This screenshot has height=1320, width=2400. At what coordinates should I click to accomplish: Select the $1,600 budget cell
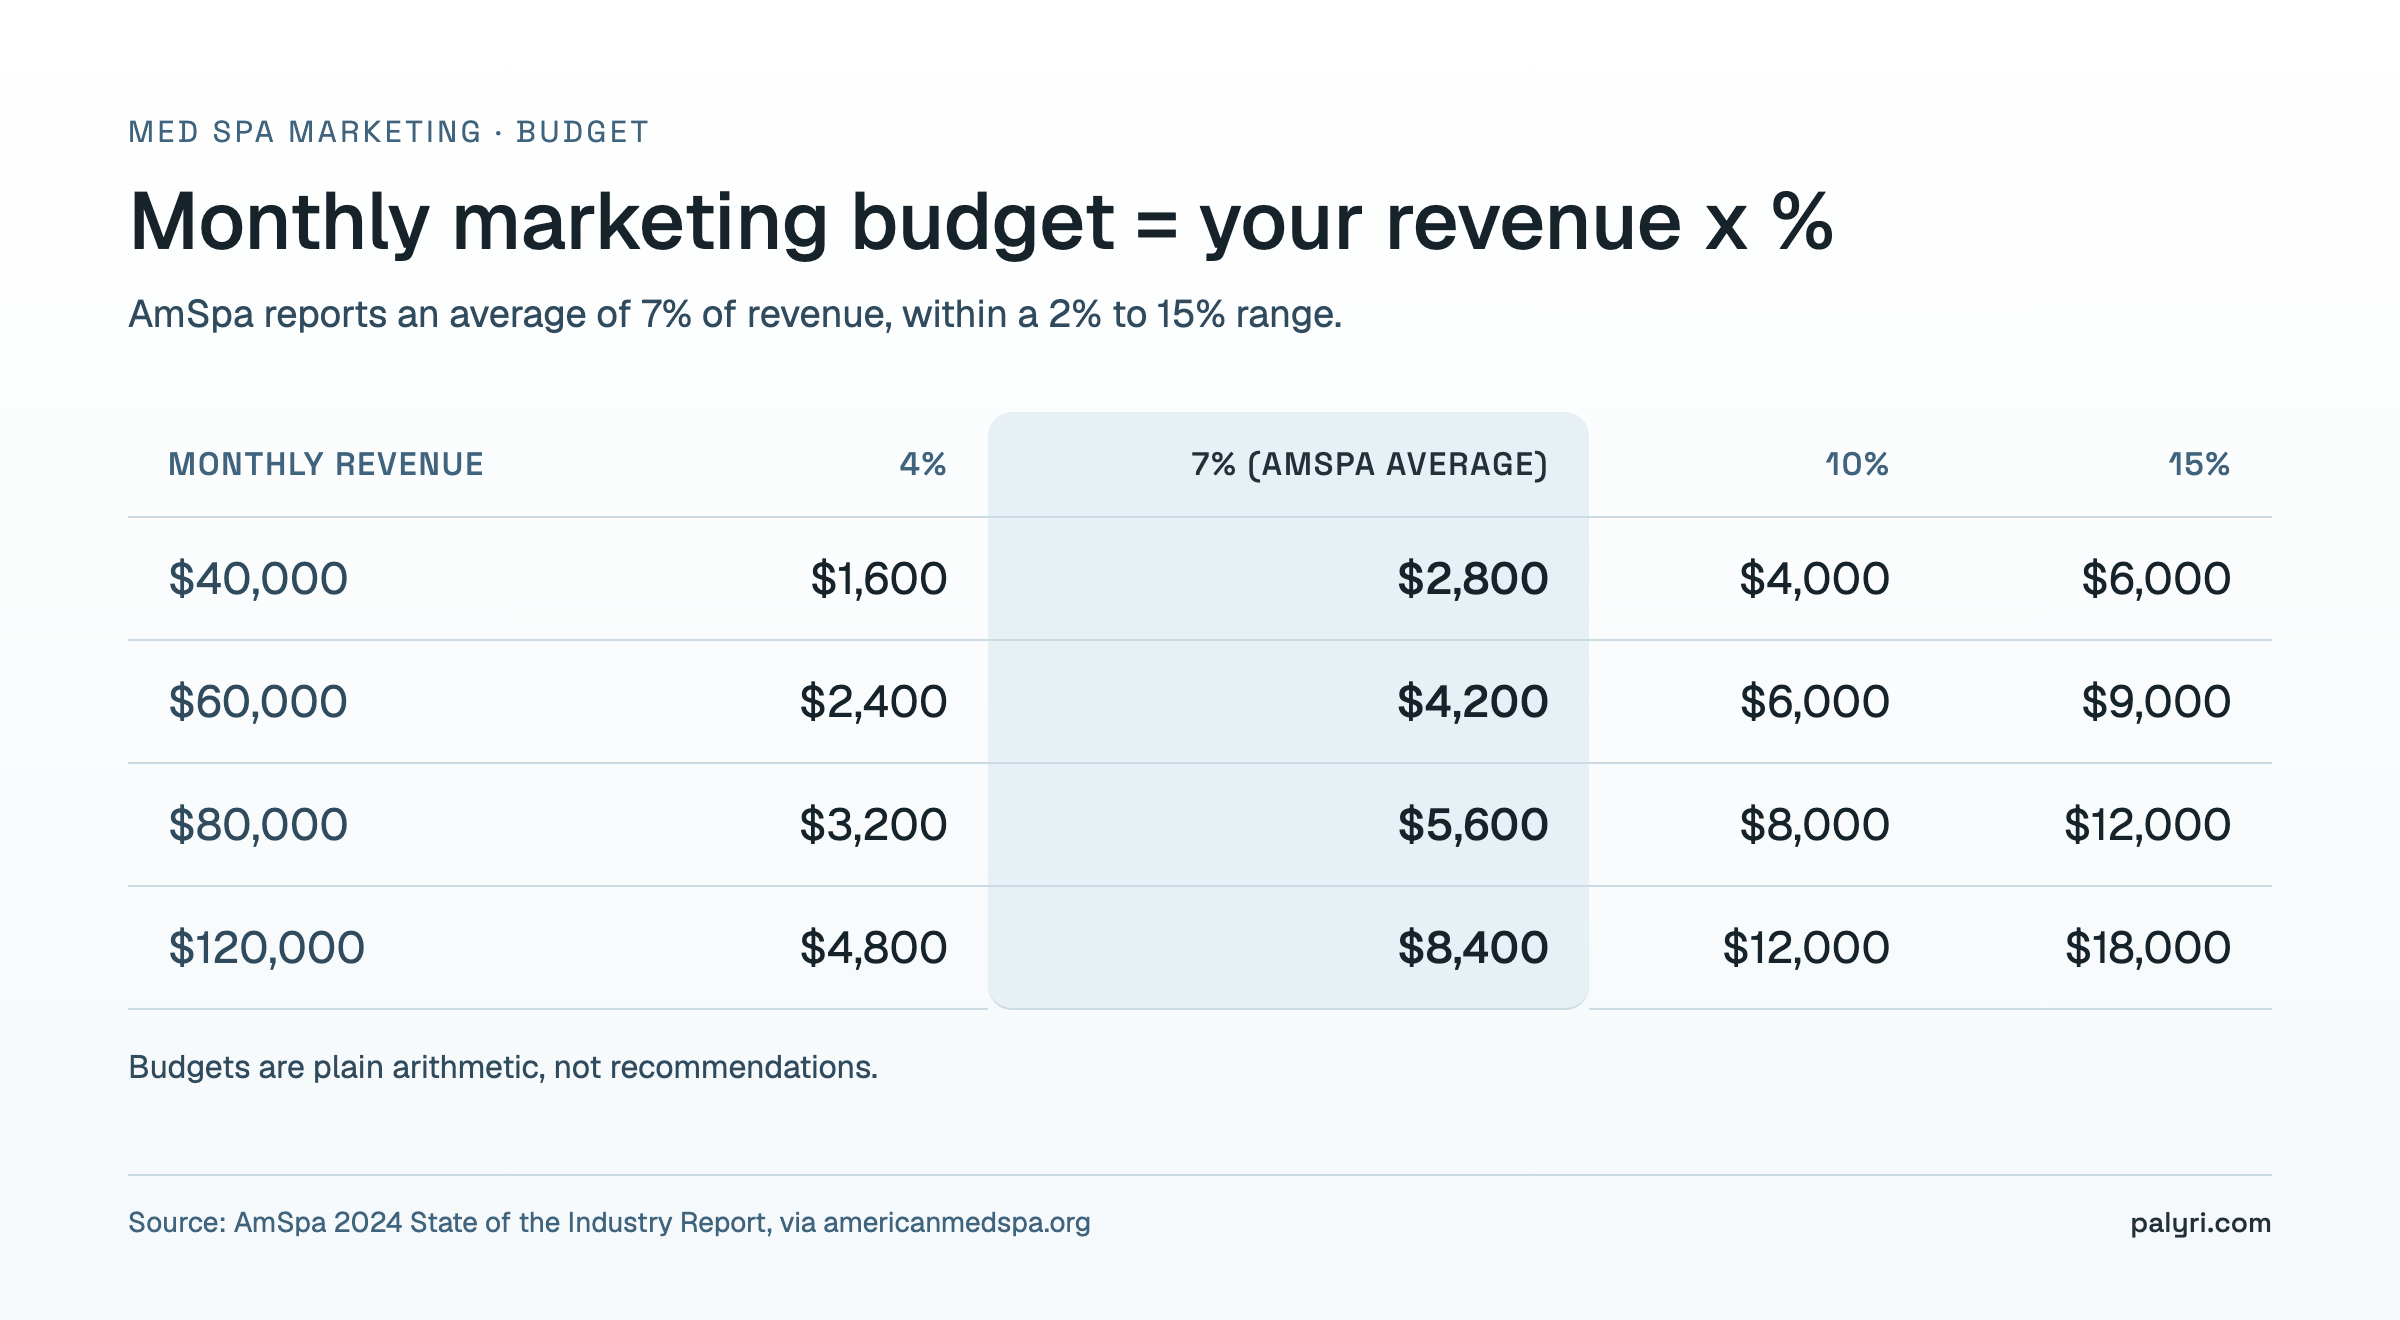coord(878,579)
